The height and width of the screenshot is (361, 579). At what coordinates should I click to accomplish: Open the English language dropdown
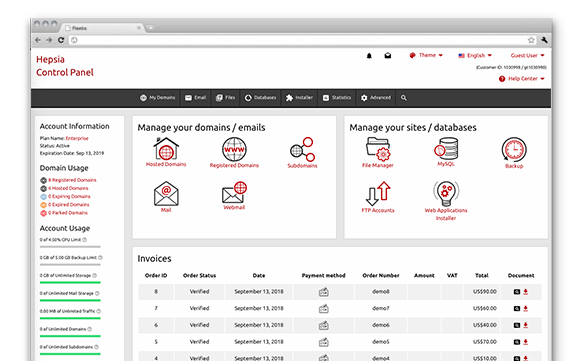point(475,55)
